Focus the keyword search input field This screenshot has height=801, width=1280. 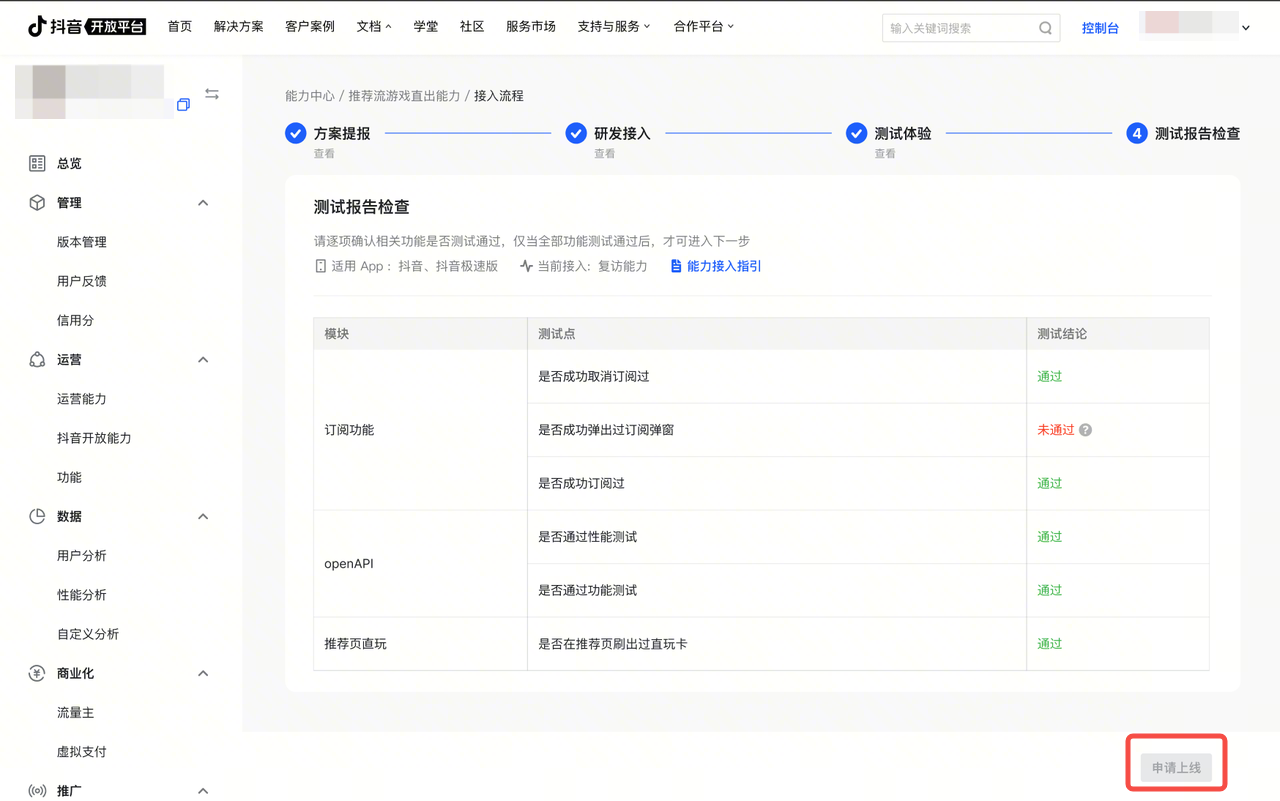(x=960, y=28)
